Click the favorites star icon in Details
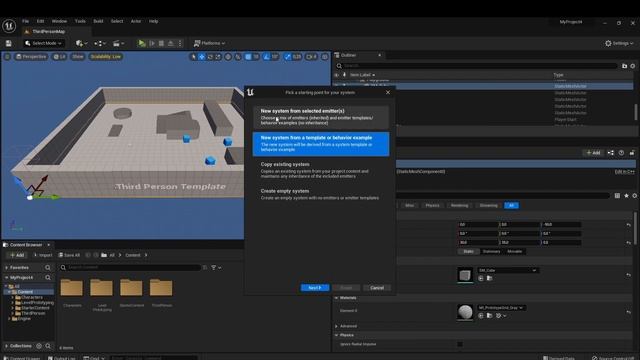This screenshot has height=360, width=640. (x=626, y=196)
